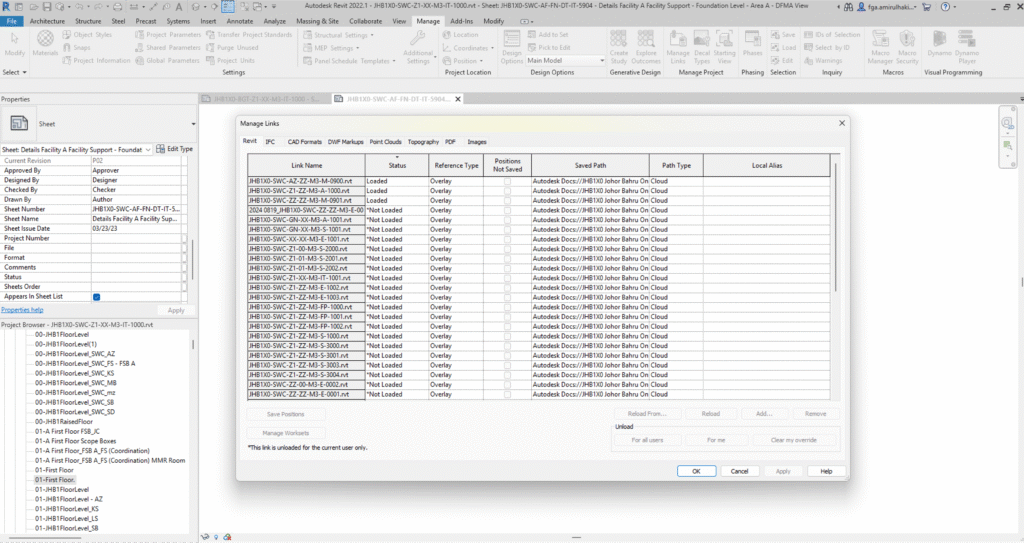Toggle Positions Not Saved for third link row
The height and width of the screenshot is (543, 1024).
507,200
